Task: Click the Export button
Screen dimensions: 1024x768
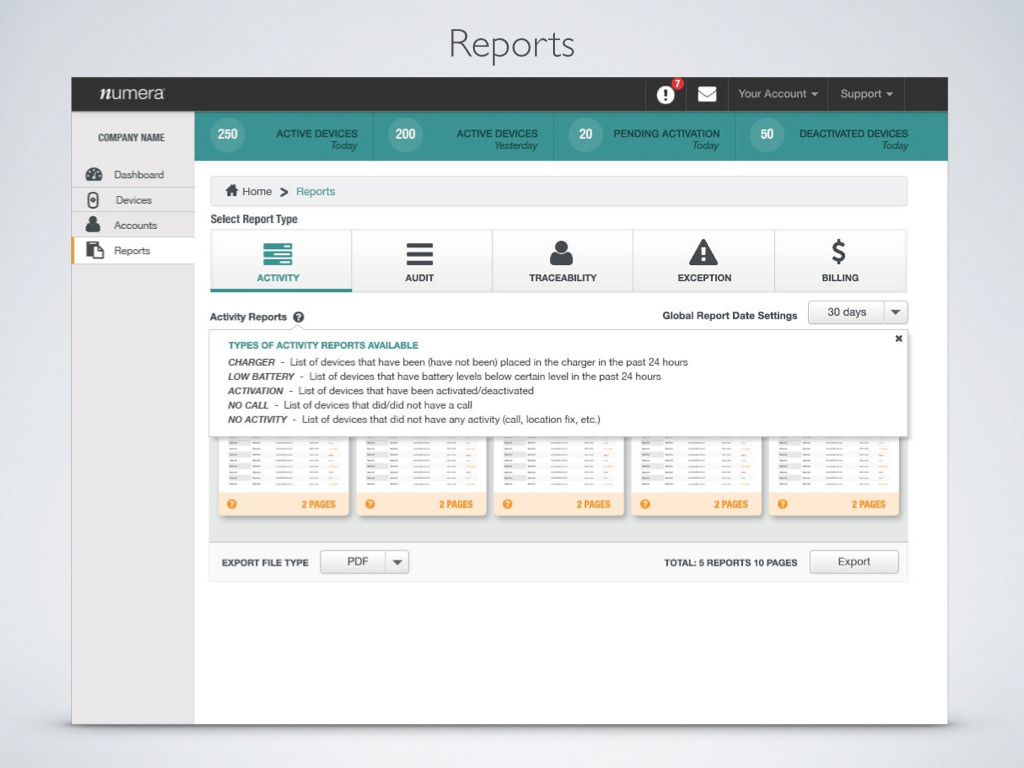Action: 854,562
